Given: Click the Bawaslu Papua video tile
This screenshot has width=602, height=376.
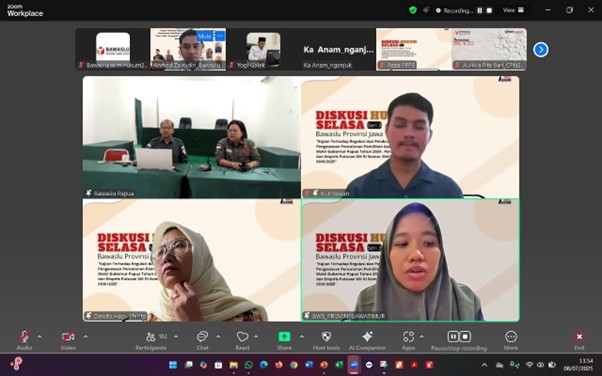Looking at the screenshot, I should (x=192, y=137).
